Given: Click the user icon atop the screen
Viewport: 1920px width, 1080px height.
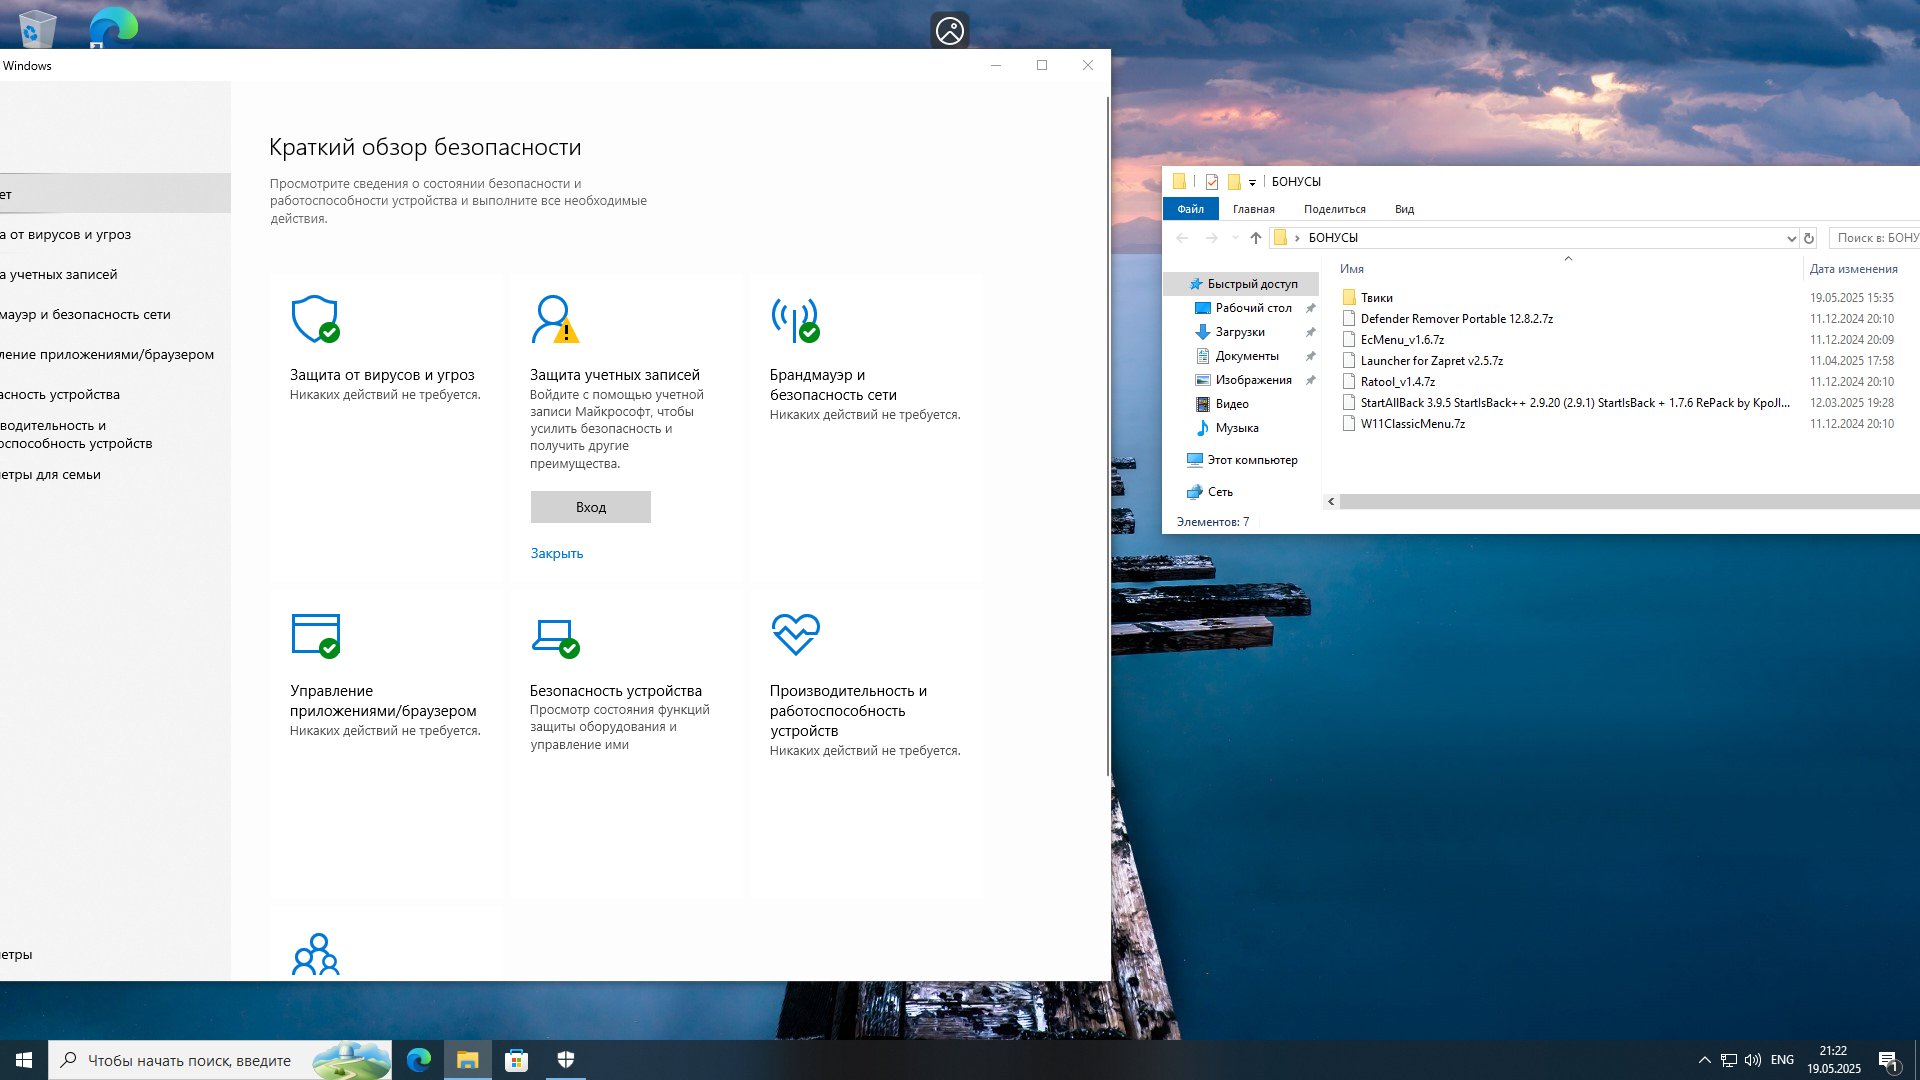Looking at the screenshot, I should tap(950, 31).
